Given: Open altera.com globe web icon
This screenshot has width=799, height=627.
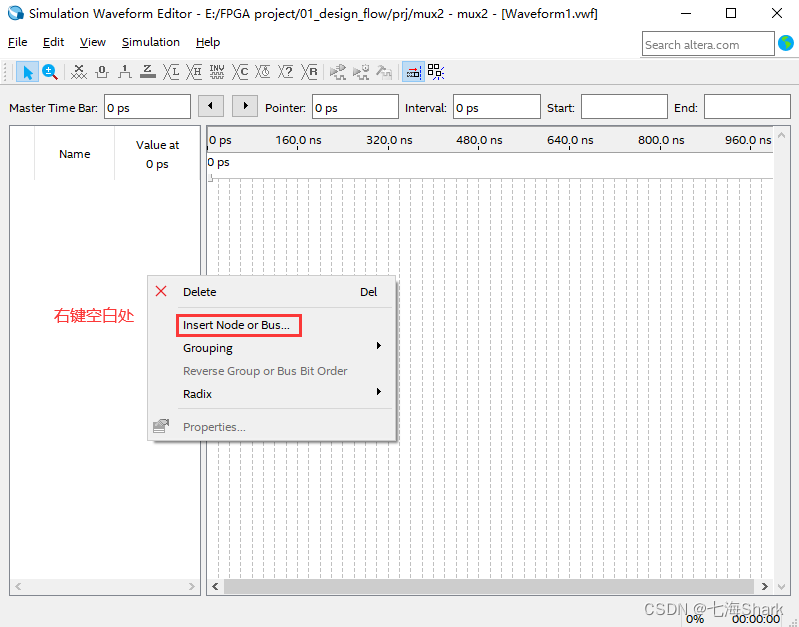Looking at the screenshot, I should 786,43.
